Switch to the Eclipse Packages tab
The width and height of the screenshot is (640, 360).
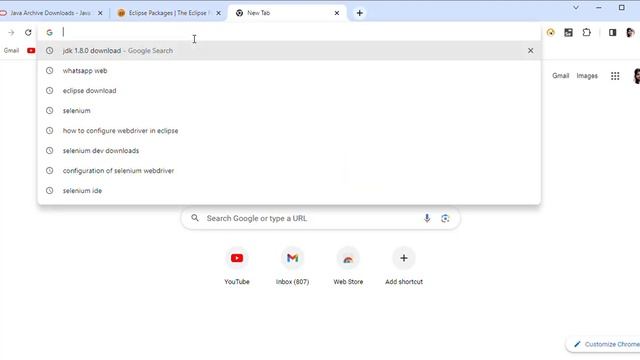click(169, 13)
